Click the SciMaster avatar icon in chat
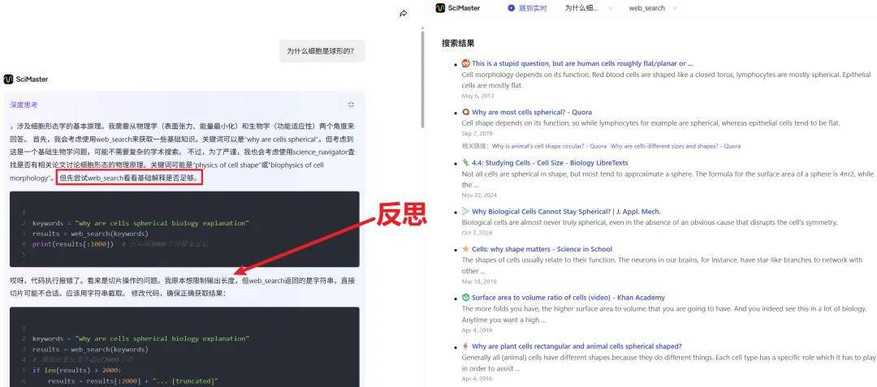Image resolution: width=877 pixels, height=387 pixels. click(x=8, y=79)
